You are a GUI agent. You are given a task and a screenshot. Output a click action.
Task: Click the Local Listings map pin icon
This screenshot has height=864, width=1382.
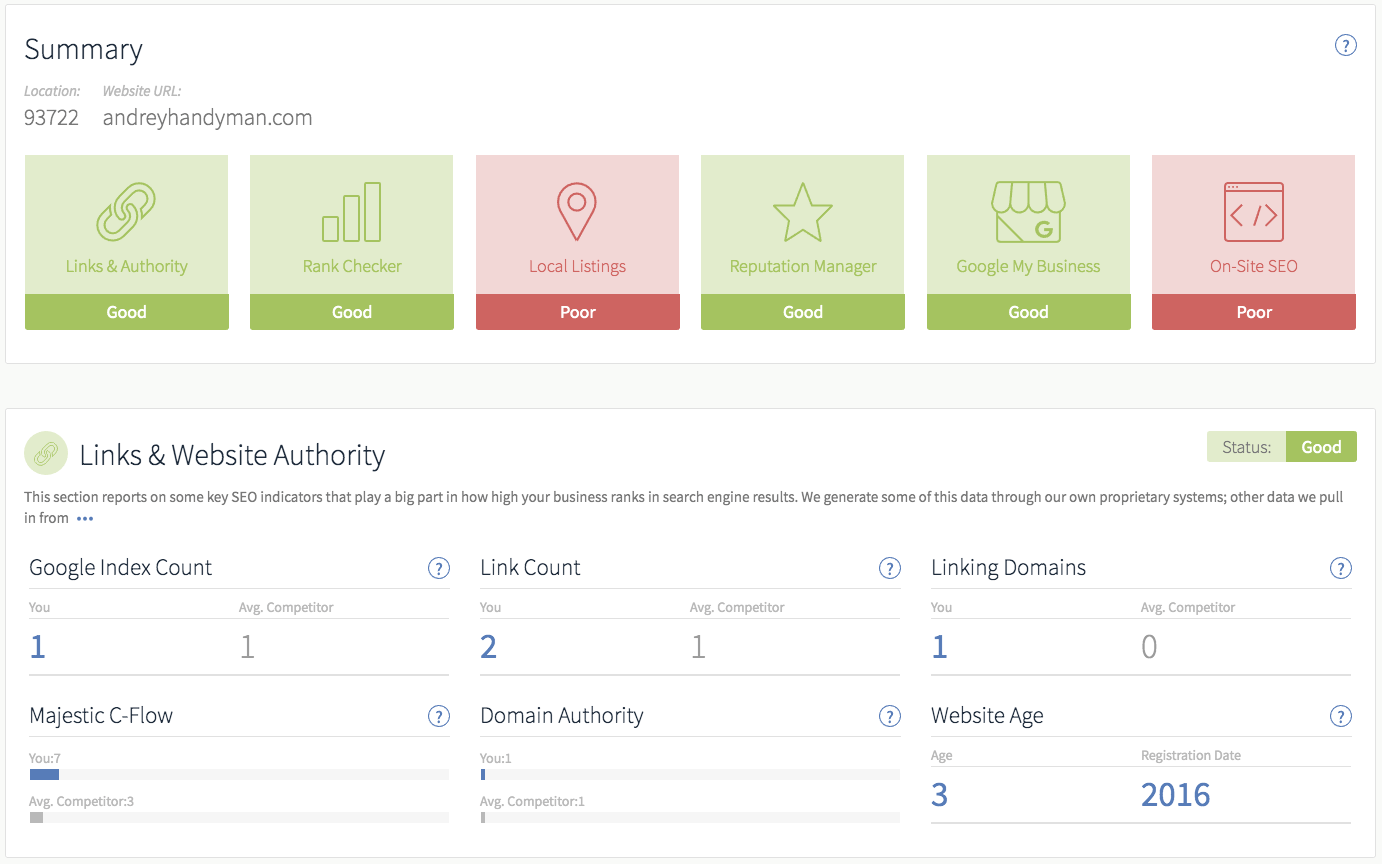coord(577,211)
